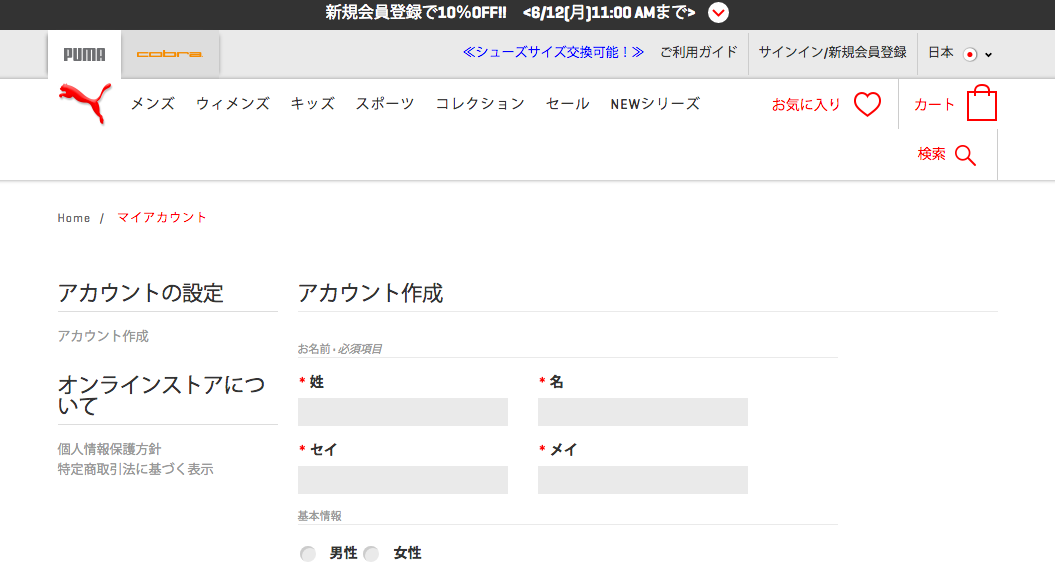
Task: Select the PUMA brand tab
Action: click(84, 54)
